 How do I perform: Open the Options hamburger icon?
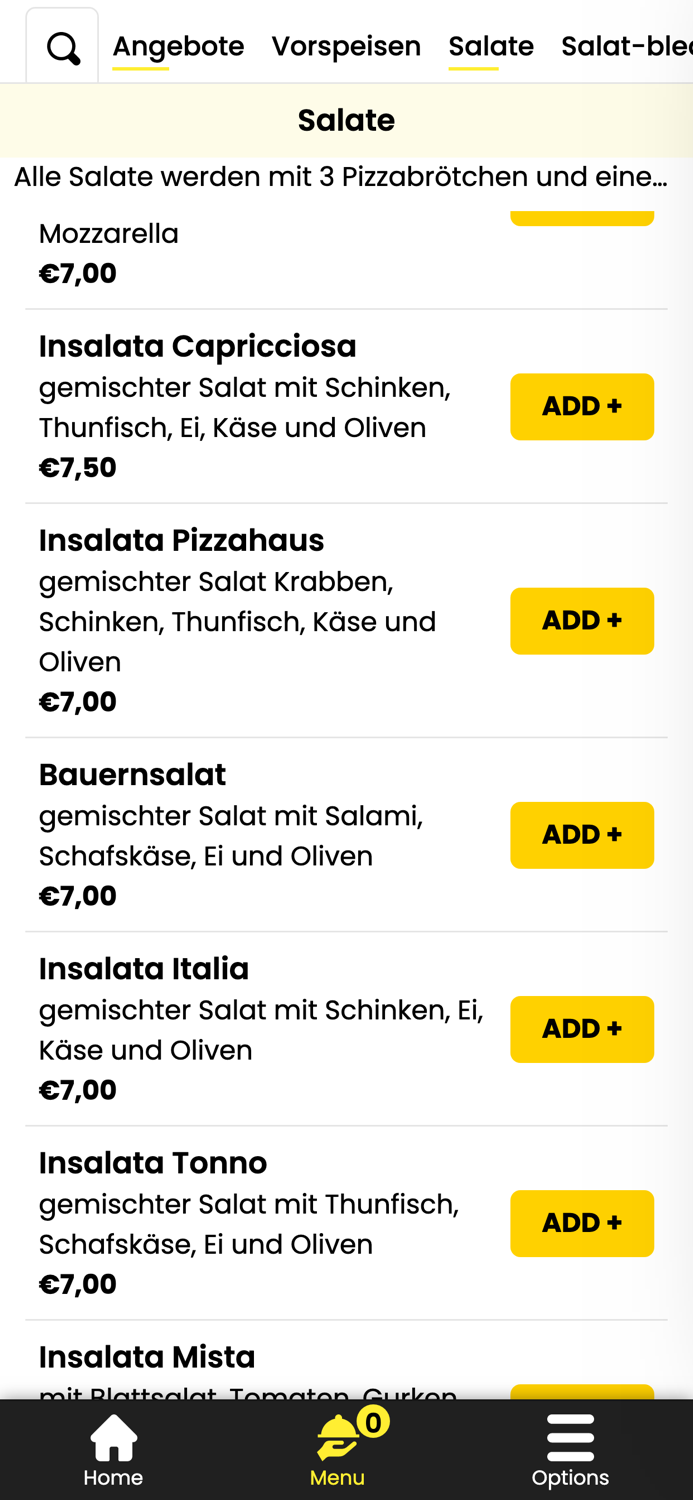click(x=570, y=1438)
